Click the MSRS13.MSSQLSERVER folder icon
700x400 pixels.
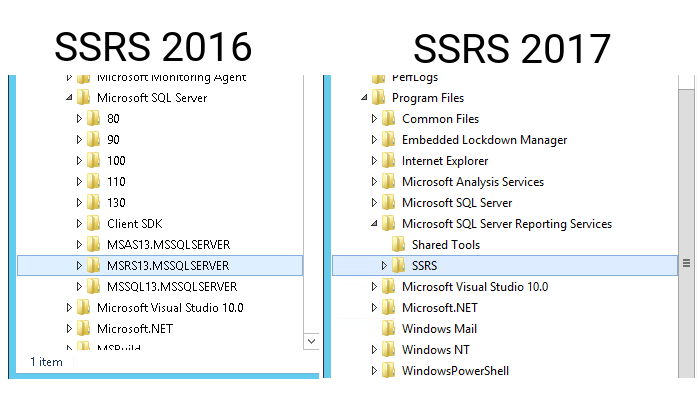(x=93, y=265)
